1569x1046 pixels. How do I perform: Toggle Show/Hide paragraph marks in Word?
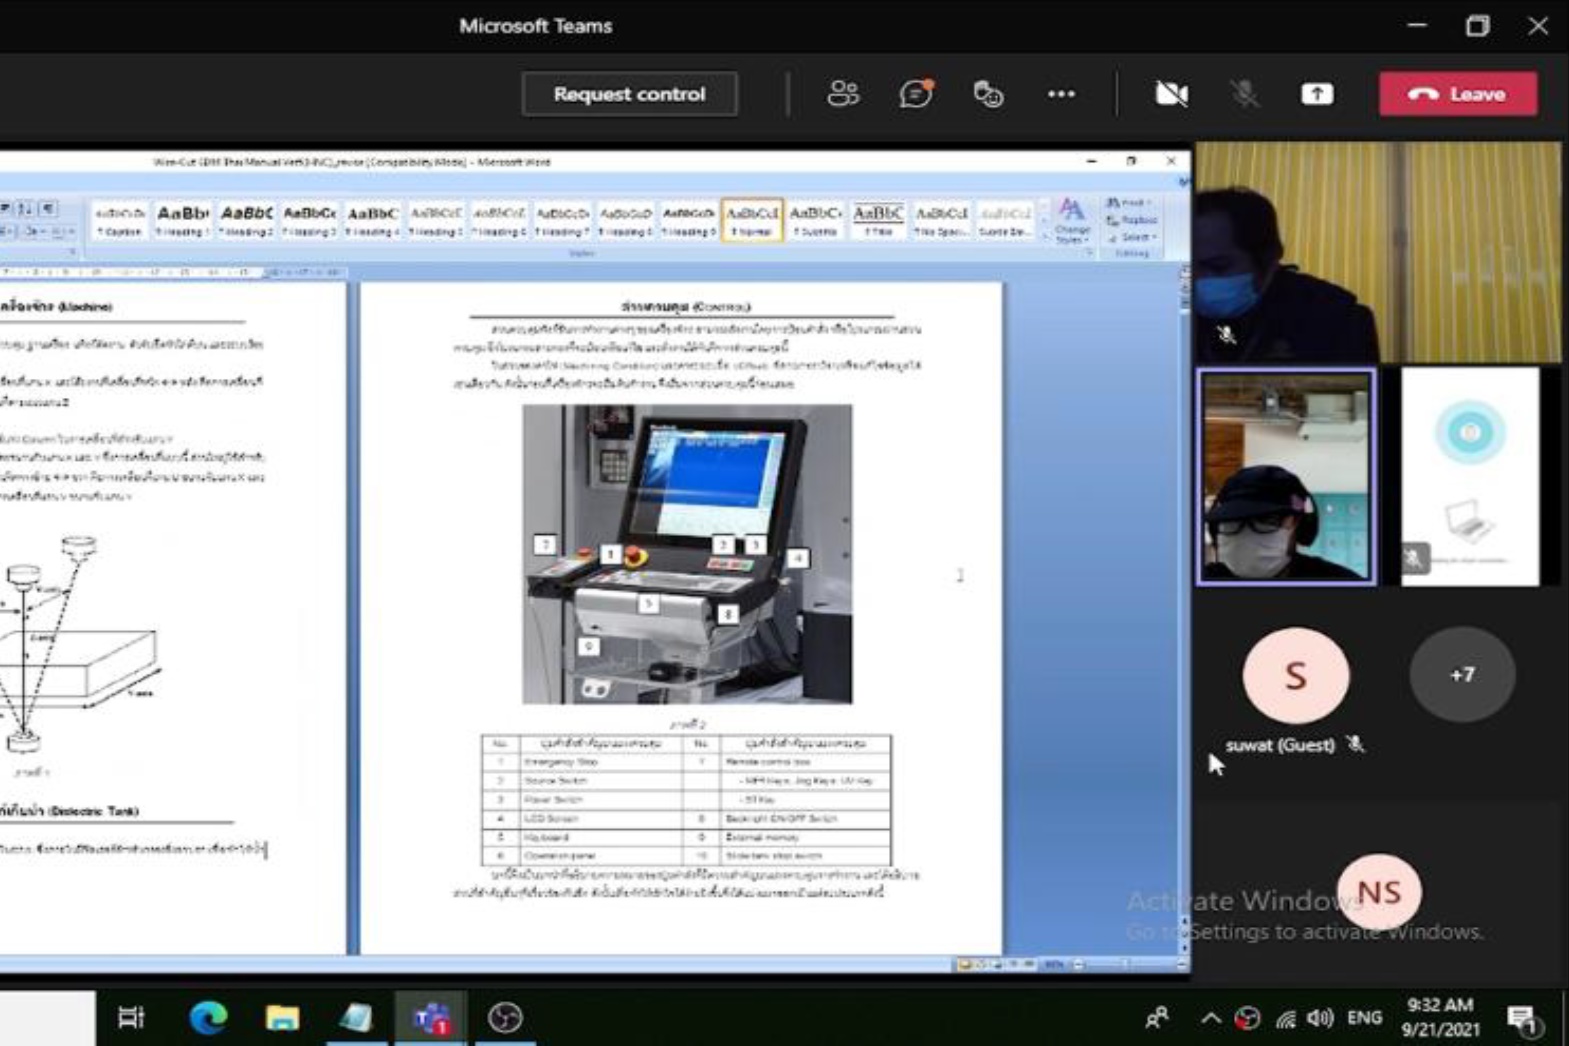47,208
